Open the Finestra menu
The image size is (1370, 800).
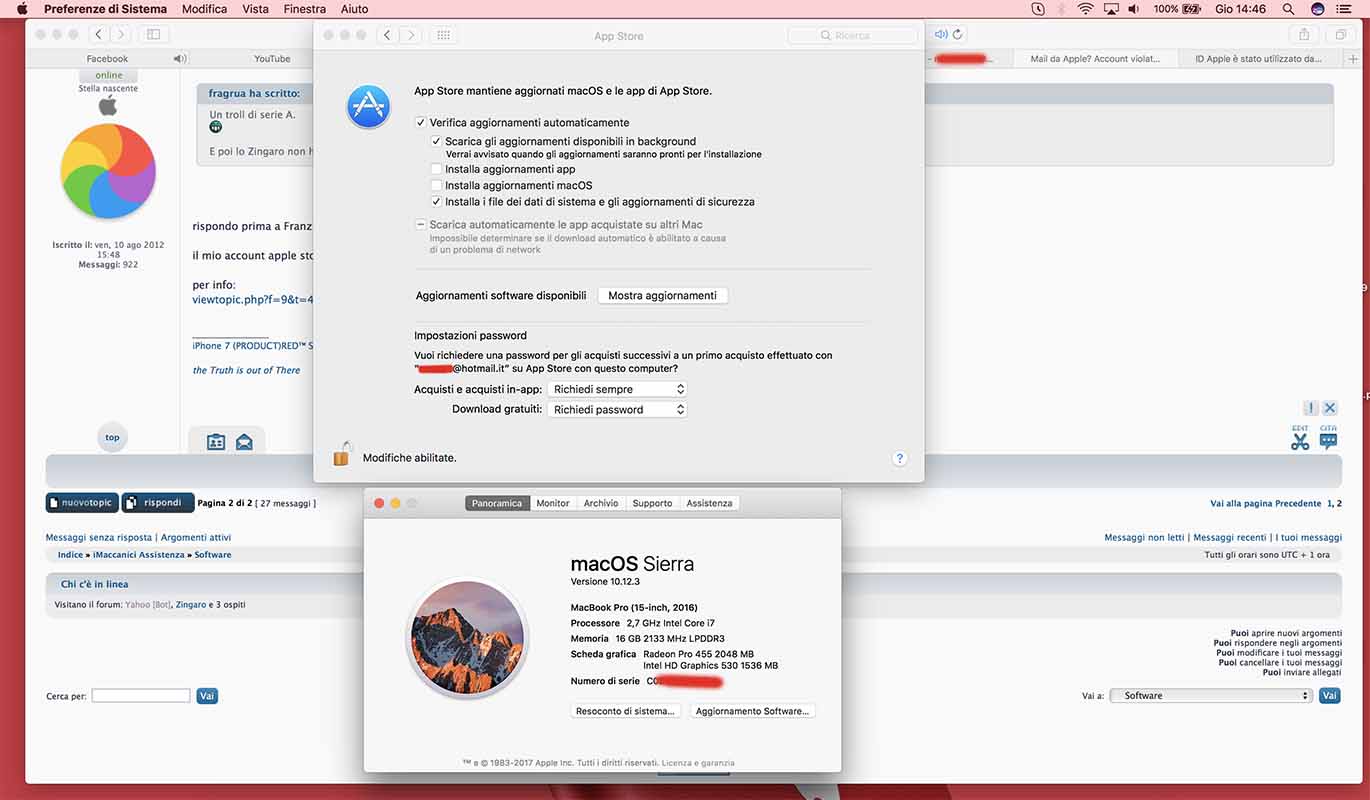(x=305, y=9)
